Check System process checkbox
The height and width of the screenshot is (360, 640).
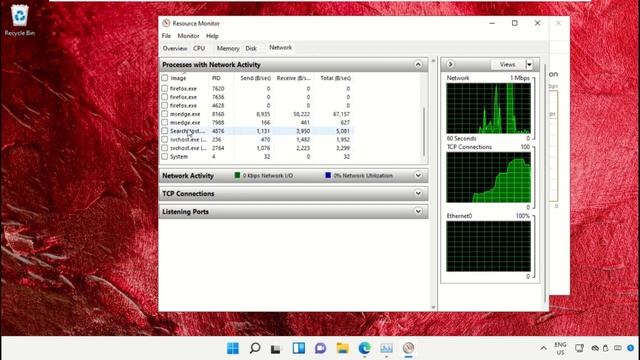point(164,156)
